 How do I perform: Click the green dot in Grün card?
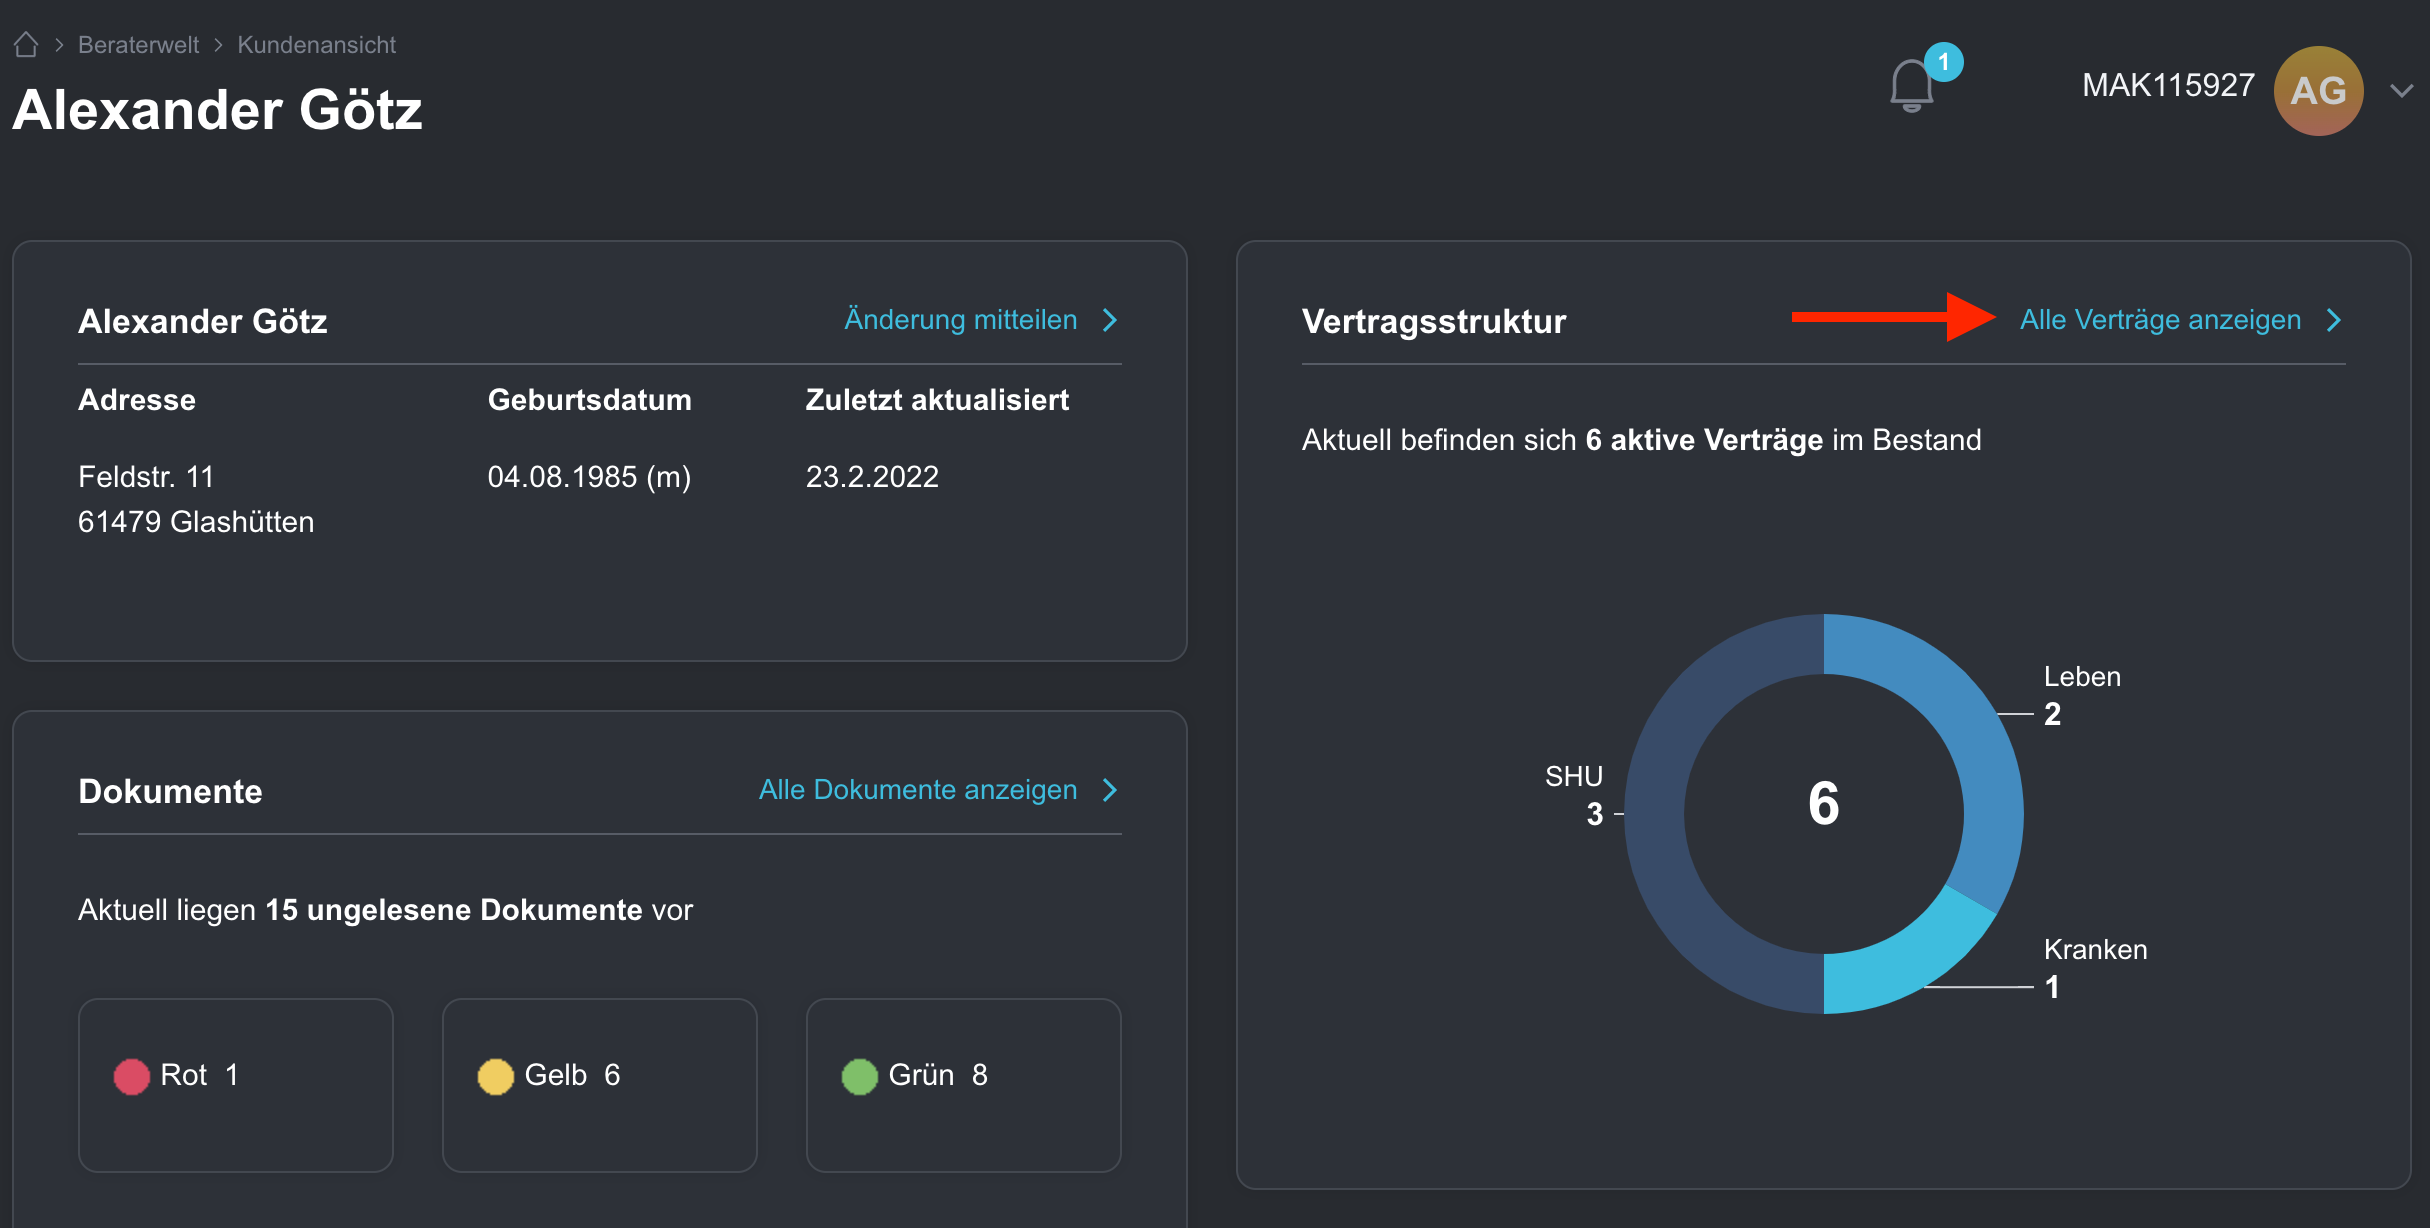pyautogui.click(x=859, y=1076)
